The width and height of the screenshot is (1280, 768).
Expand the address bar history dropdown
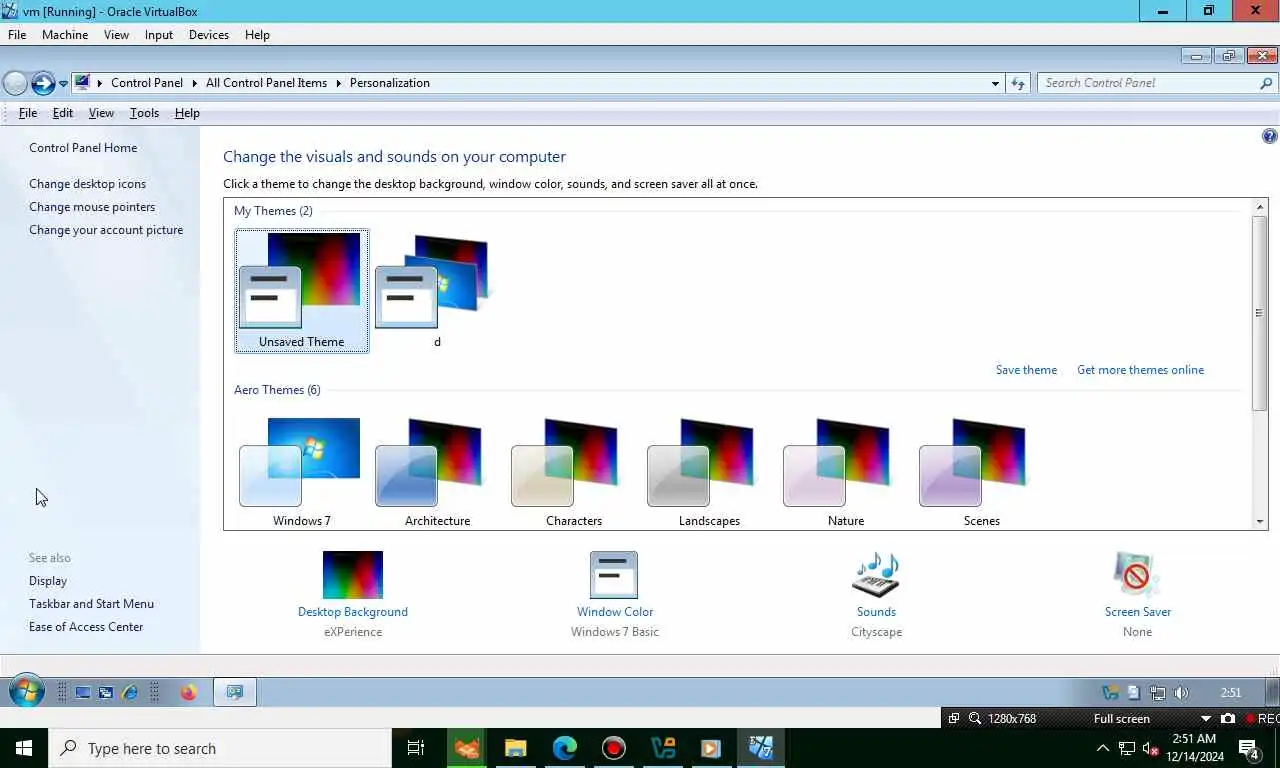[x=995, y=83]
